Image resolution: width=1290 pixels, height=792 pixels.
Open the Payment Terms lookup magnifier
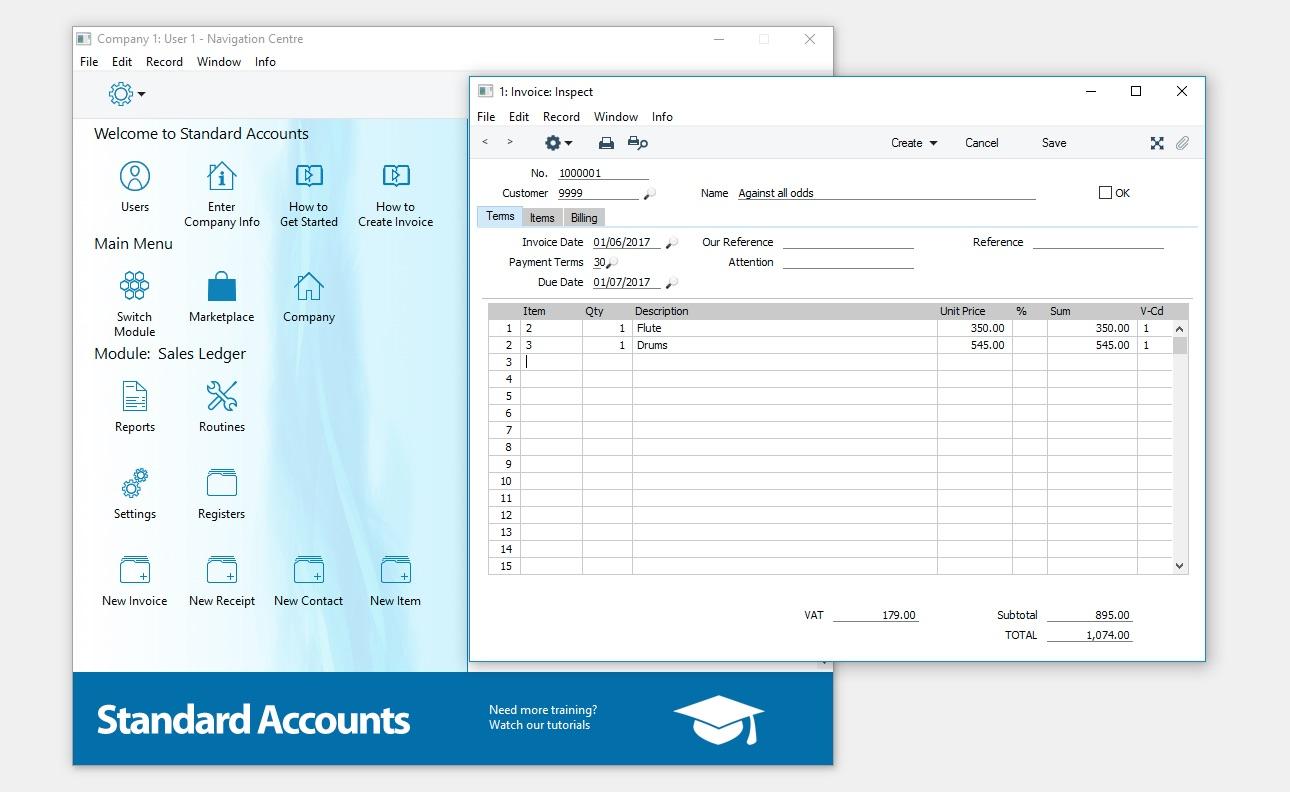coord(612,263)
